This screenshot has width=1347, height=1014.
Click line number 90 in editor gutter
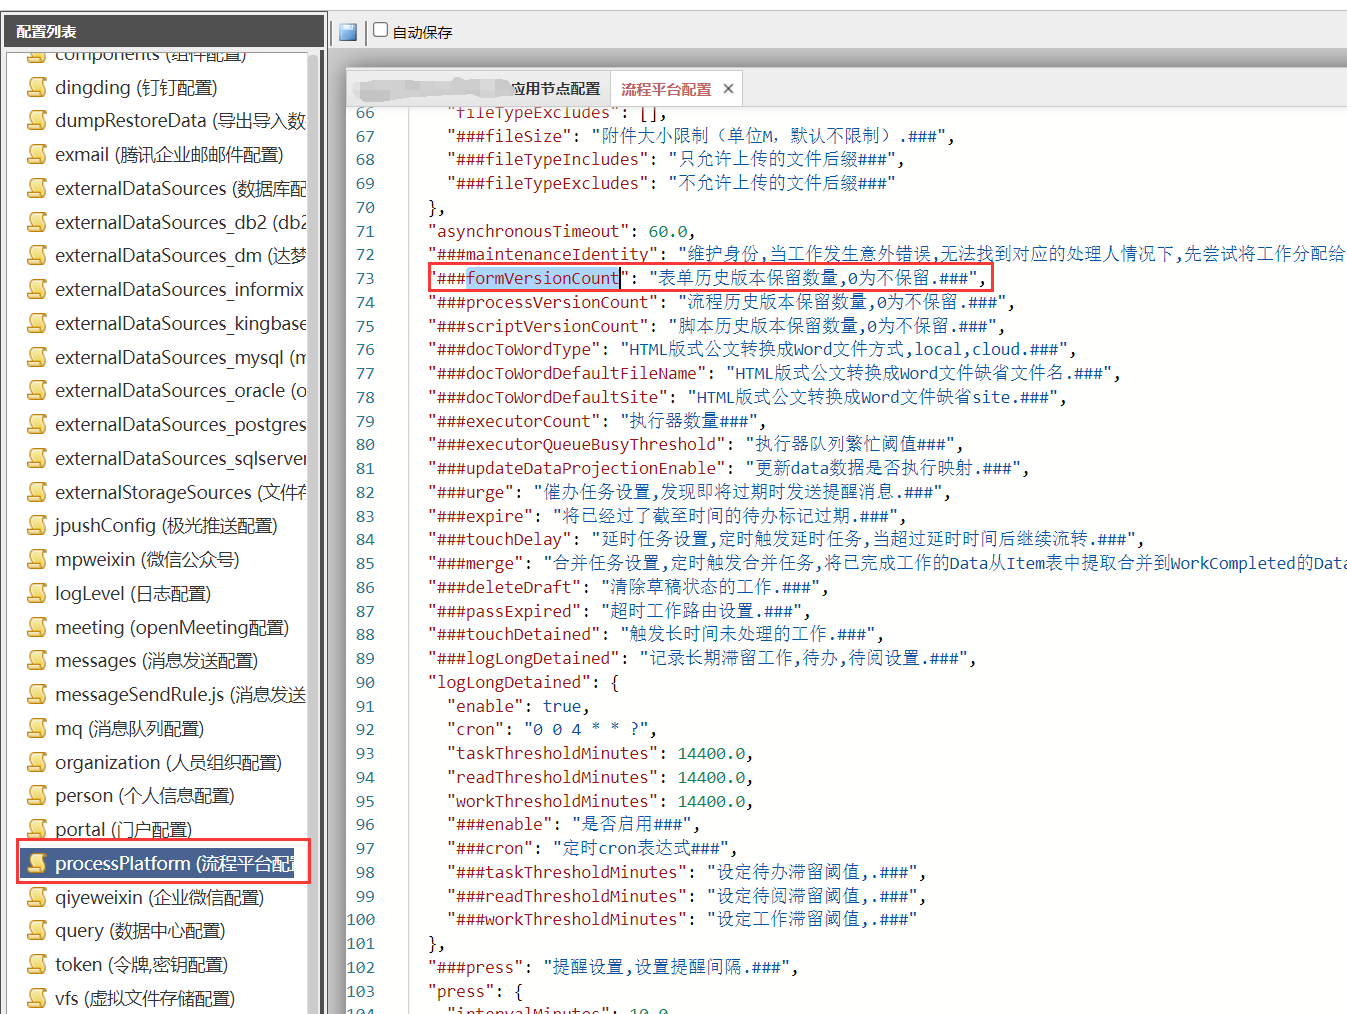[x=365, y=683]
